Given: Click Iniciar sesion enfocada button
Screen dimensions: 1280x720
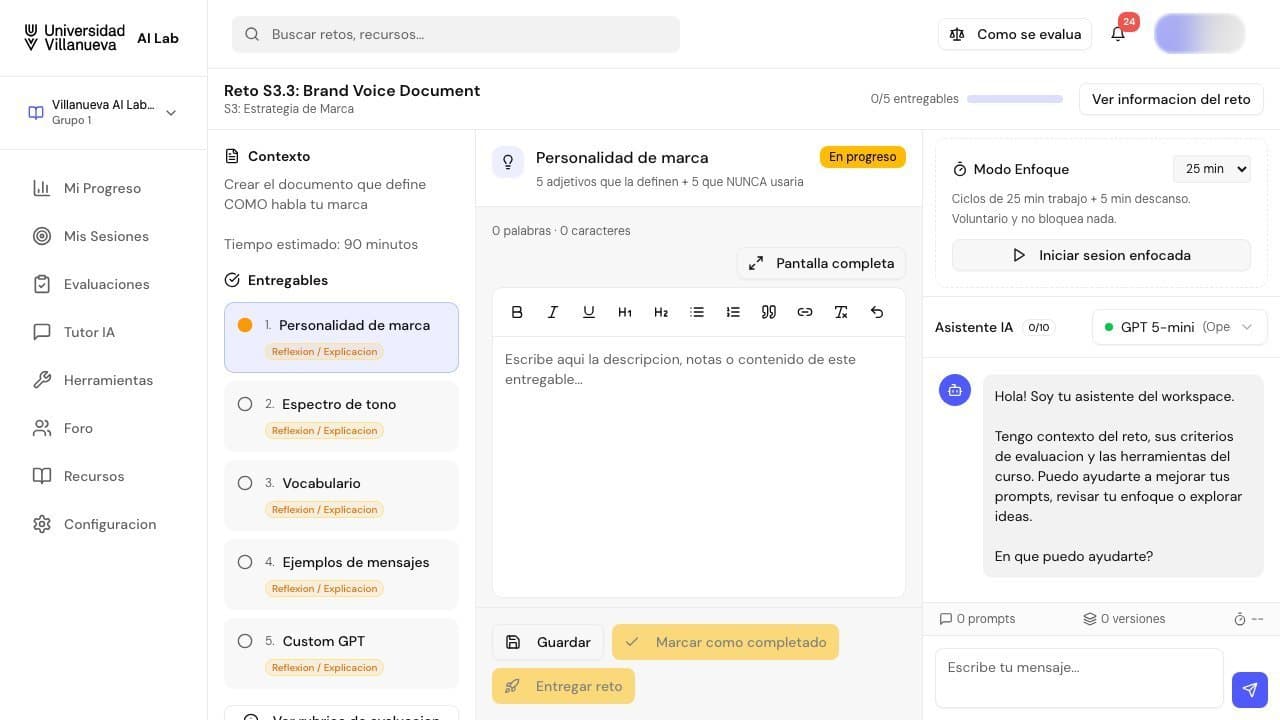Looking at the screenshot, I should tap(1101, 255).
